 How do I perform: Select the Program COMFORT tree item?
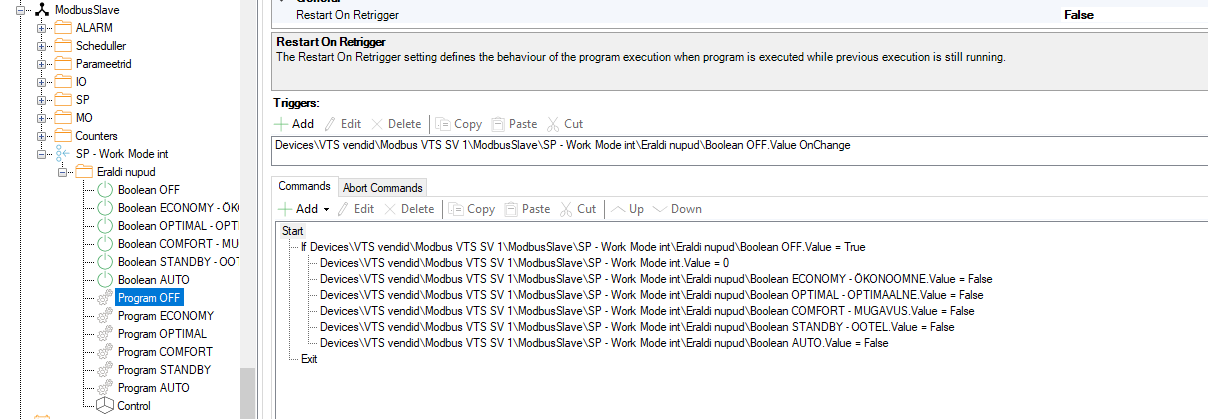pos(165,352)
